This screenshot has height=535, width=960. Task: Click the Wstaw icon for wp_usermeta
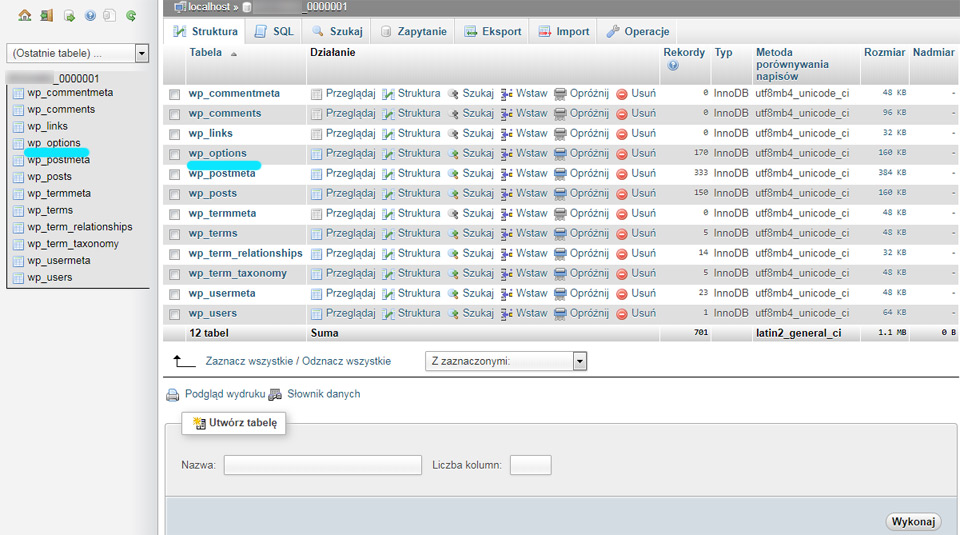506,294
